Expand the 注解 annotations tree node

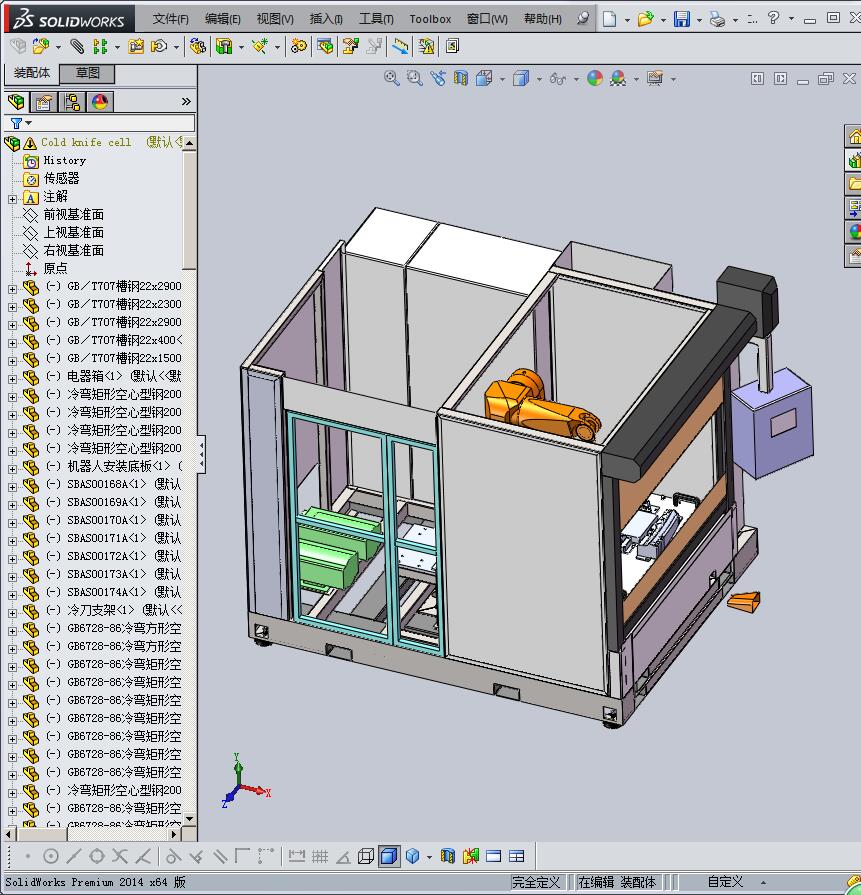[12, 198]
